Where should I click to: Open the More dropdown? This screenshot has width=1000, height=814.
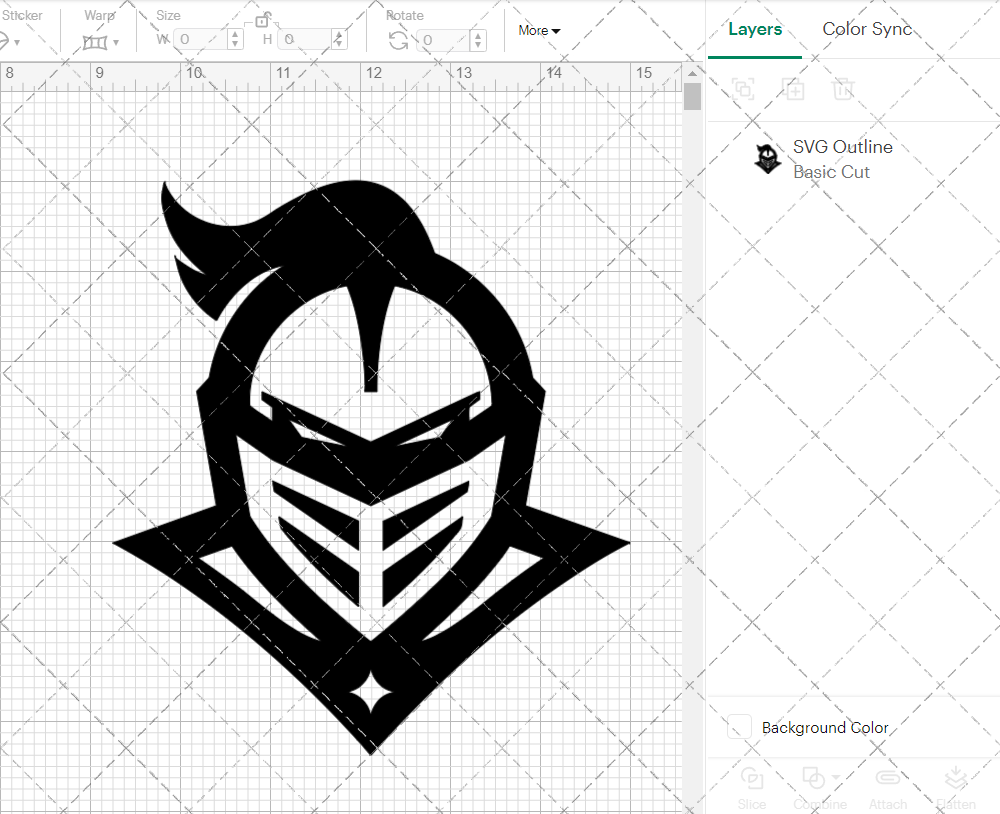[538, 30]
